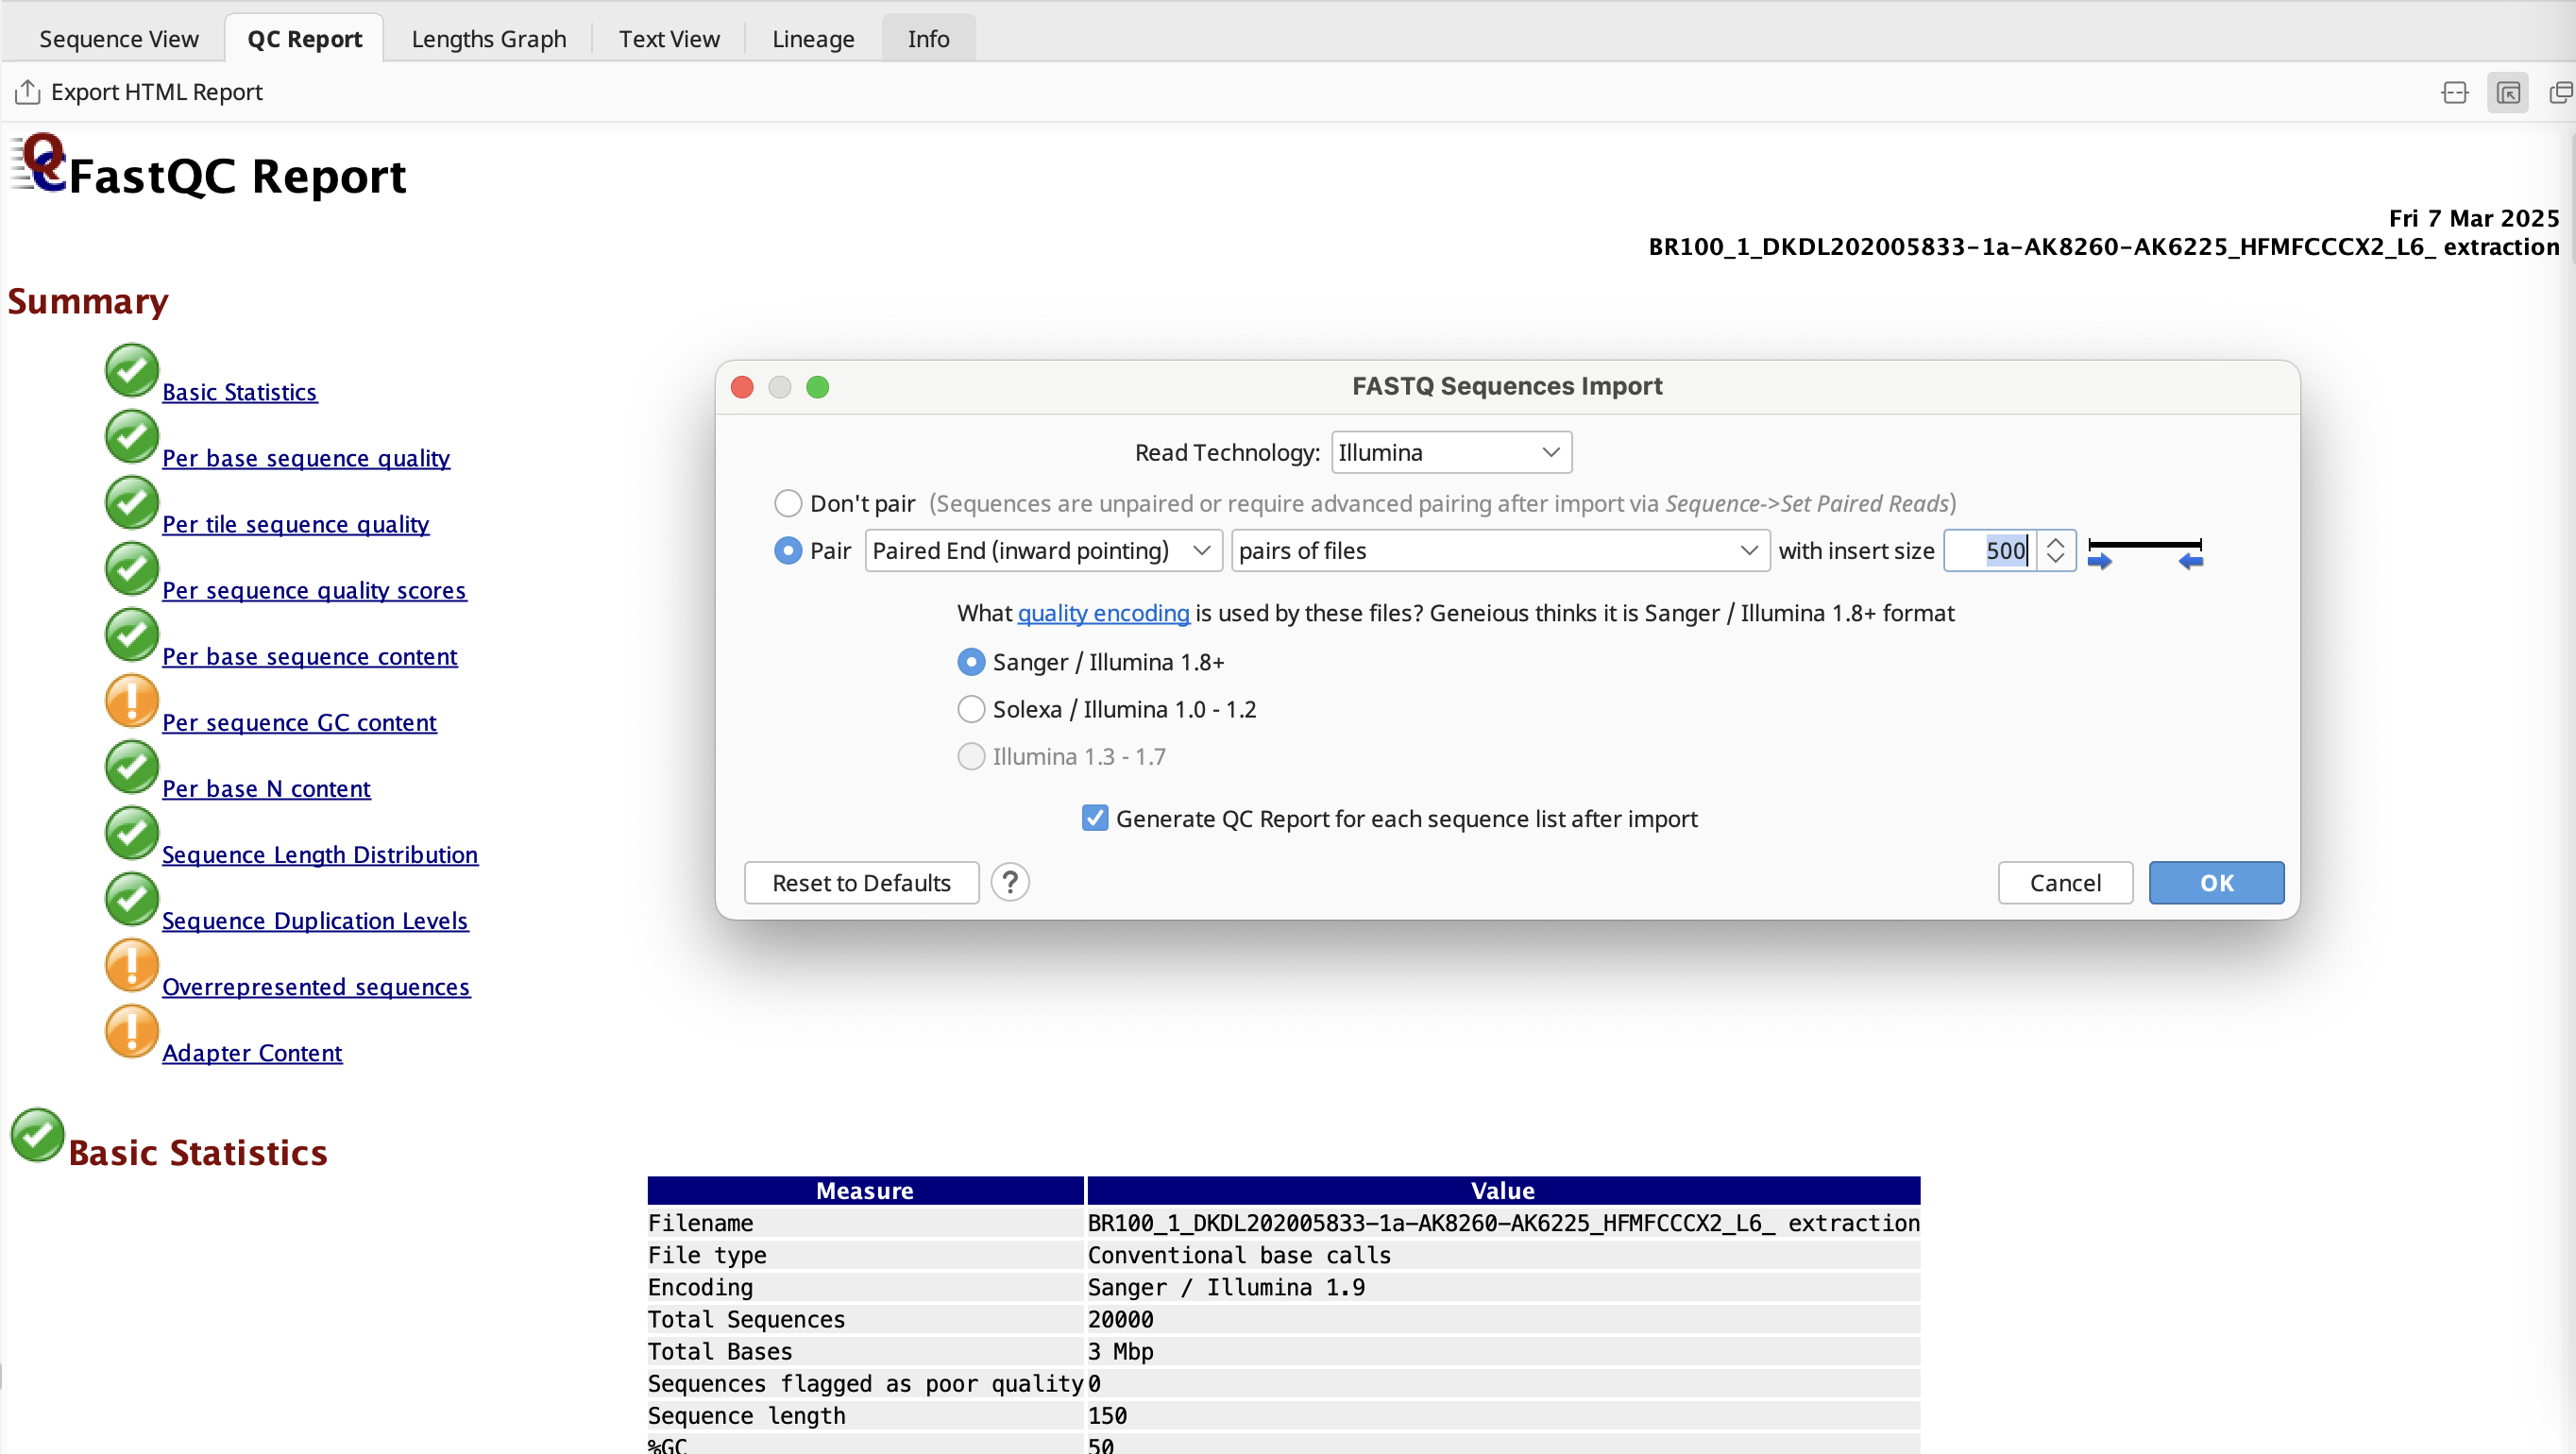Click the split view toolbar icon

coord(2454,93)
